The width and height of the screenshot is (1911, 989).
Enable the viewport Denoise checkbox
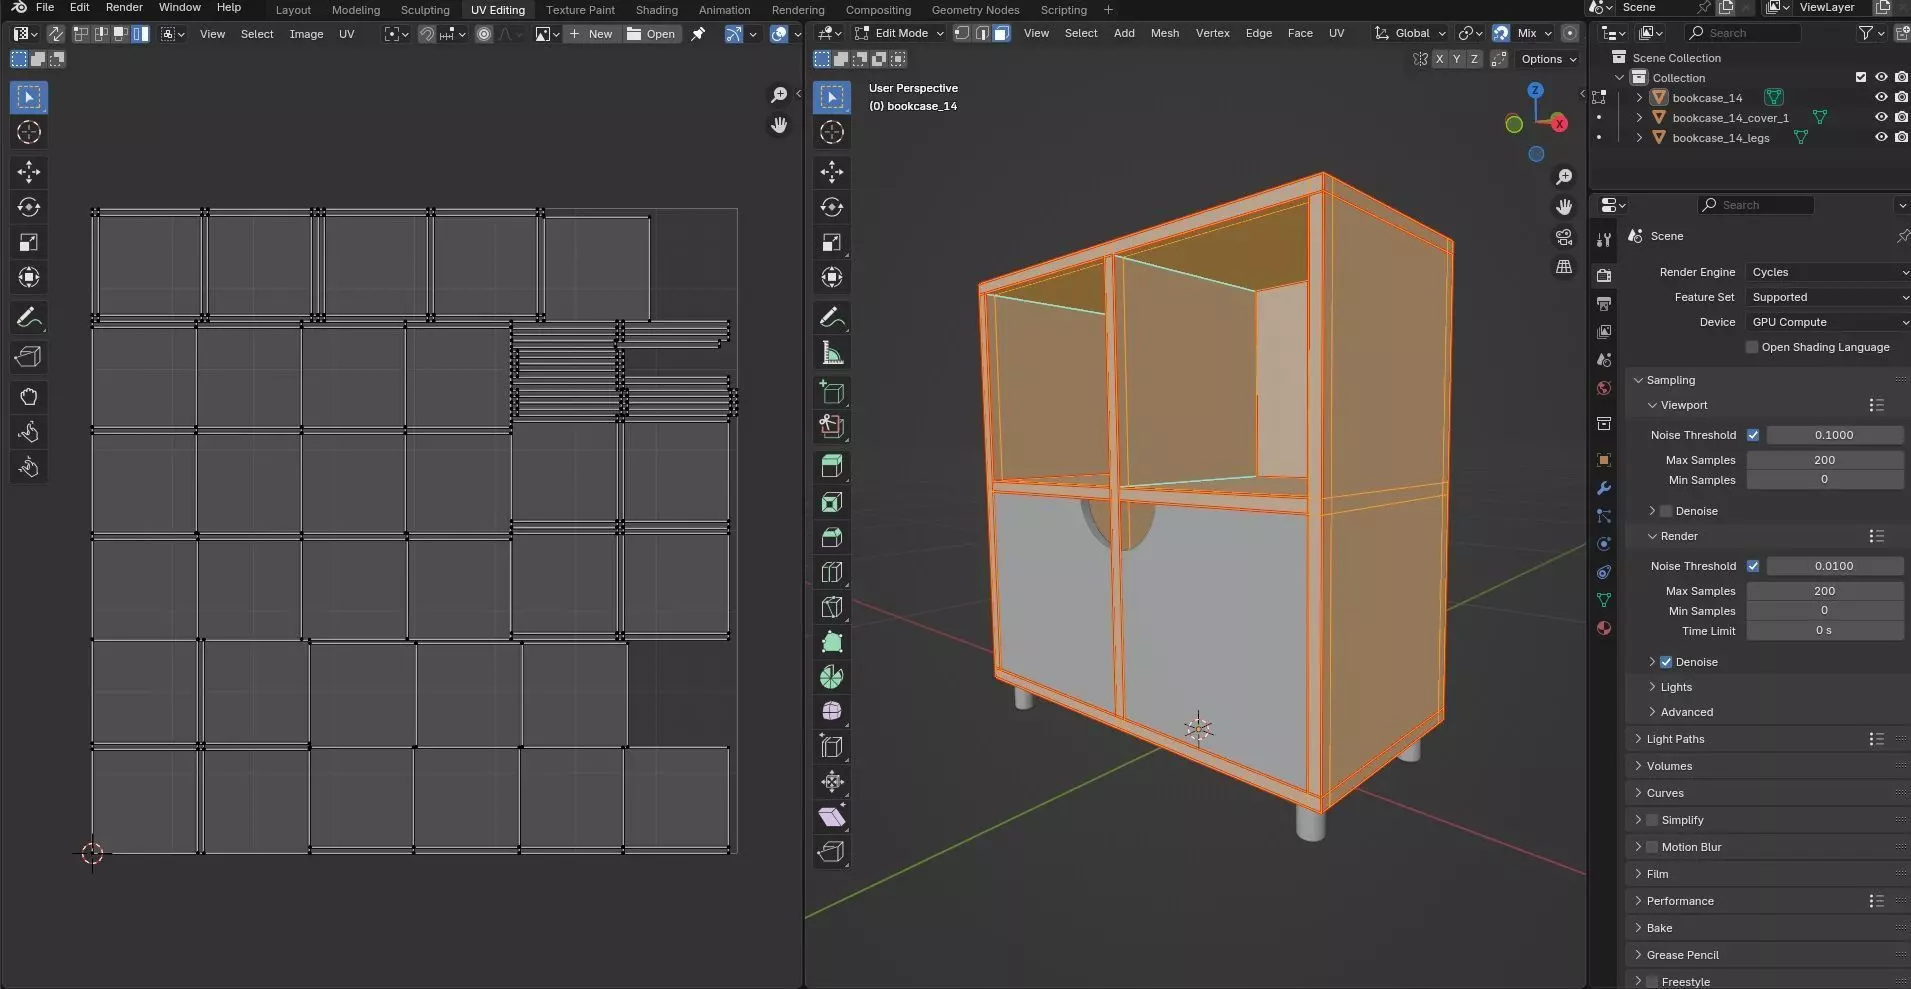(1666, 511)
